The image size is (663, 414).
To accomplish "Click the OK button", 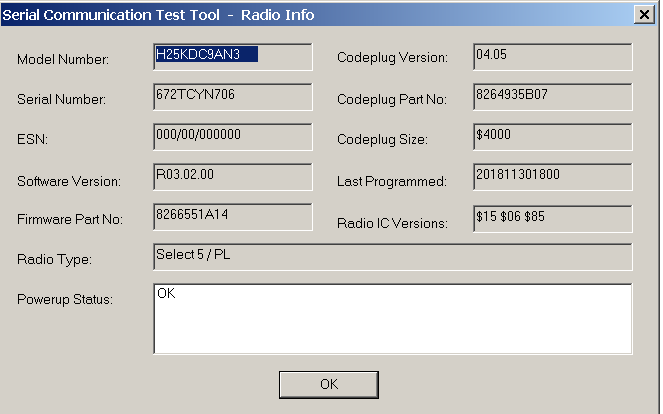I will click(x=328, y=384).
